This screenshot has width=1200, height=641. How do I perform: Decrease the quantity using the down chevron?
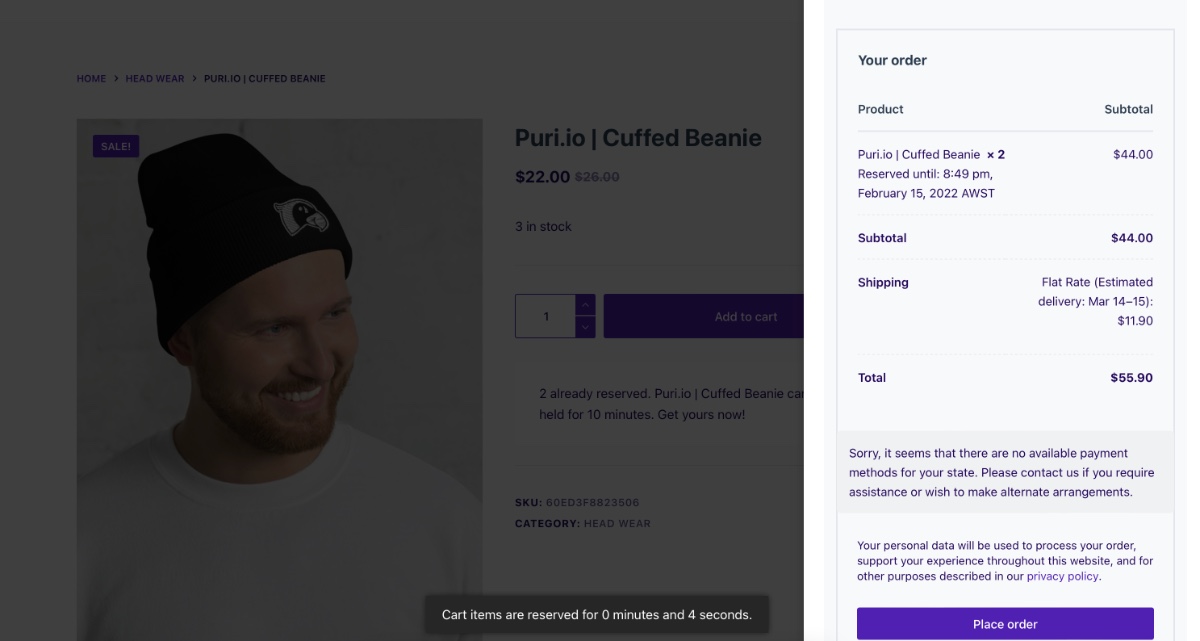[x=587, y=328]
